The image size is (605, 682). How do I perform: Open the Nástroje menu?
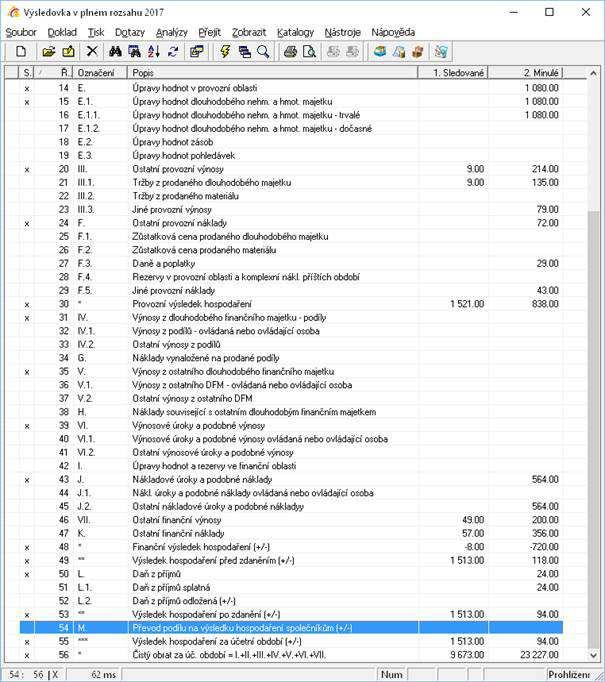click(343, 32)
